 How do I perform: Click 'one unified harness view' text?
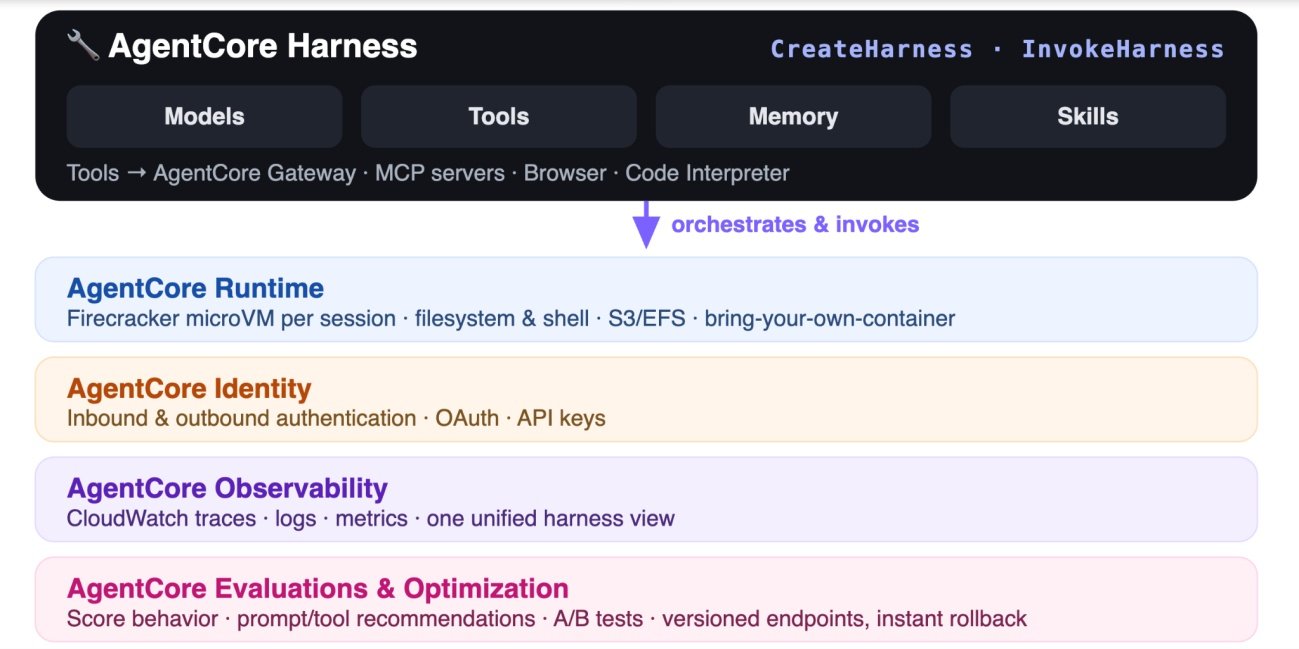tap(551, 518)
